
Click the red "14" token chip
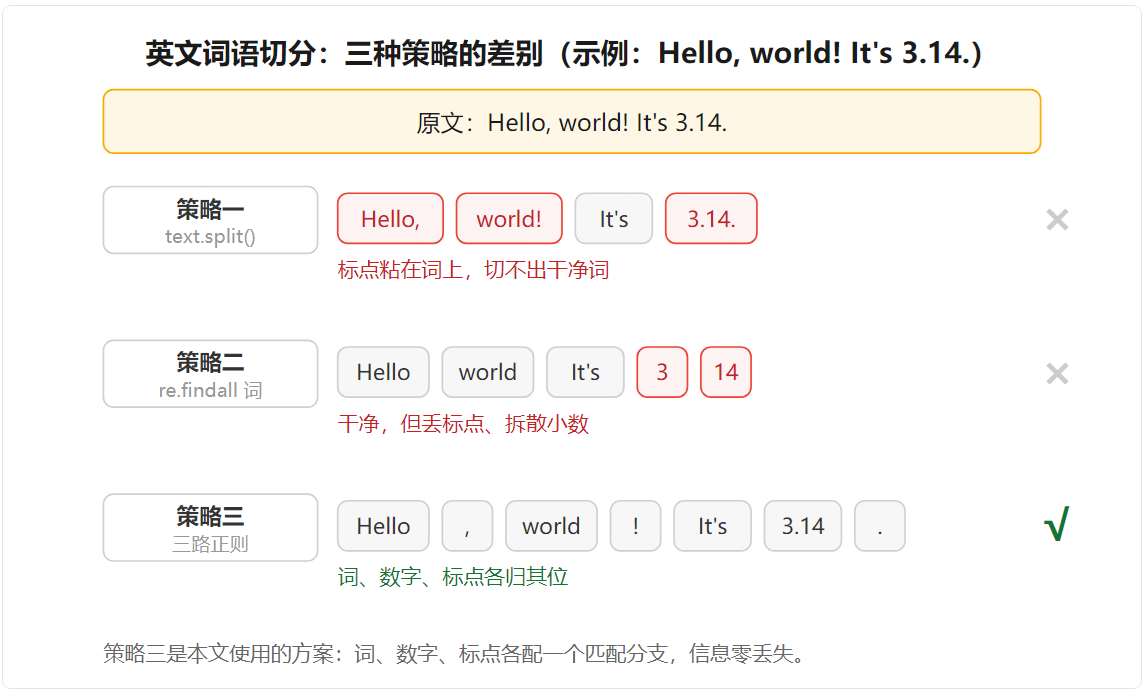(x=726, y=372)
